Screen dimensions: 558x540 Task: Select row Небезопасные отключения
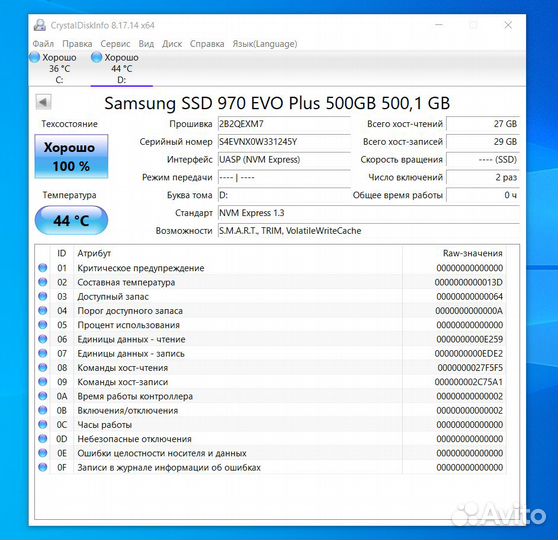click(x=270, y=439)
